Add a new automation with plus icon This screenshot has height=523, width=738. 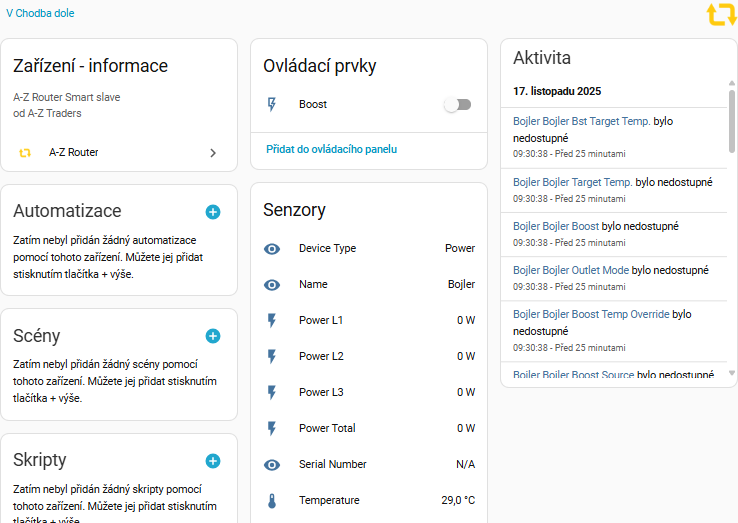(x=212, y=212)
